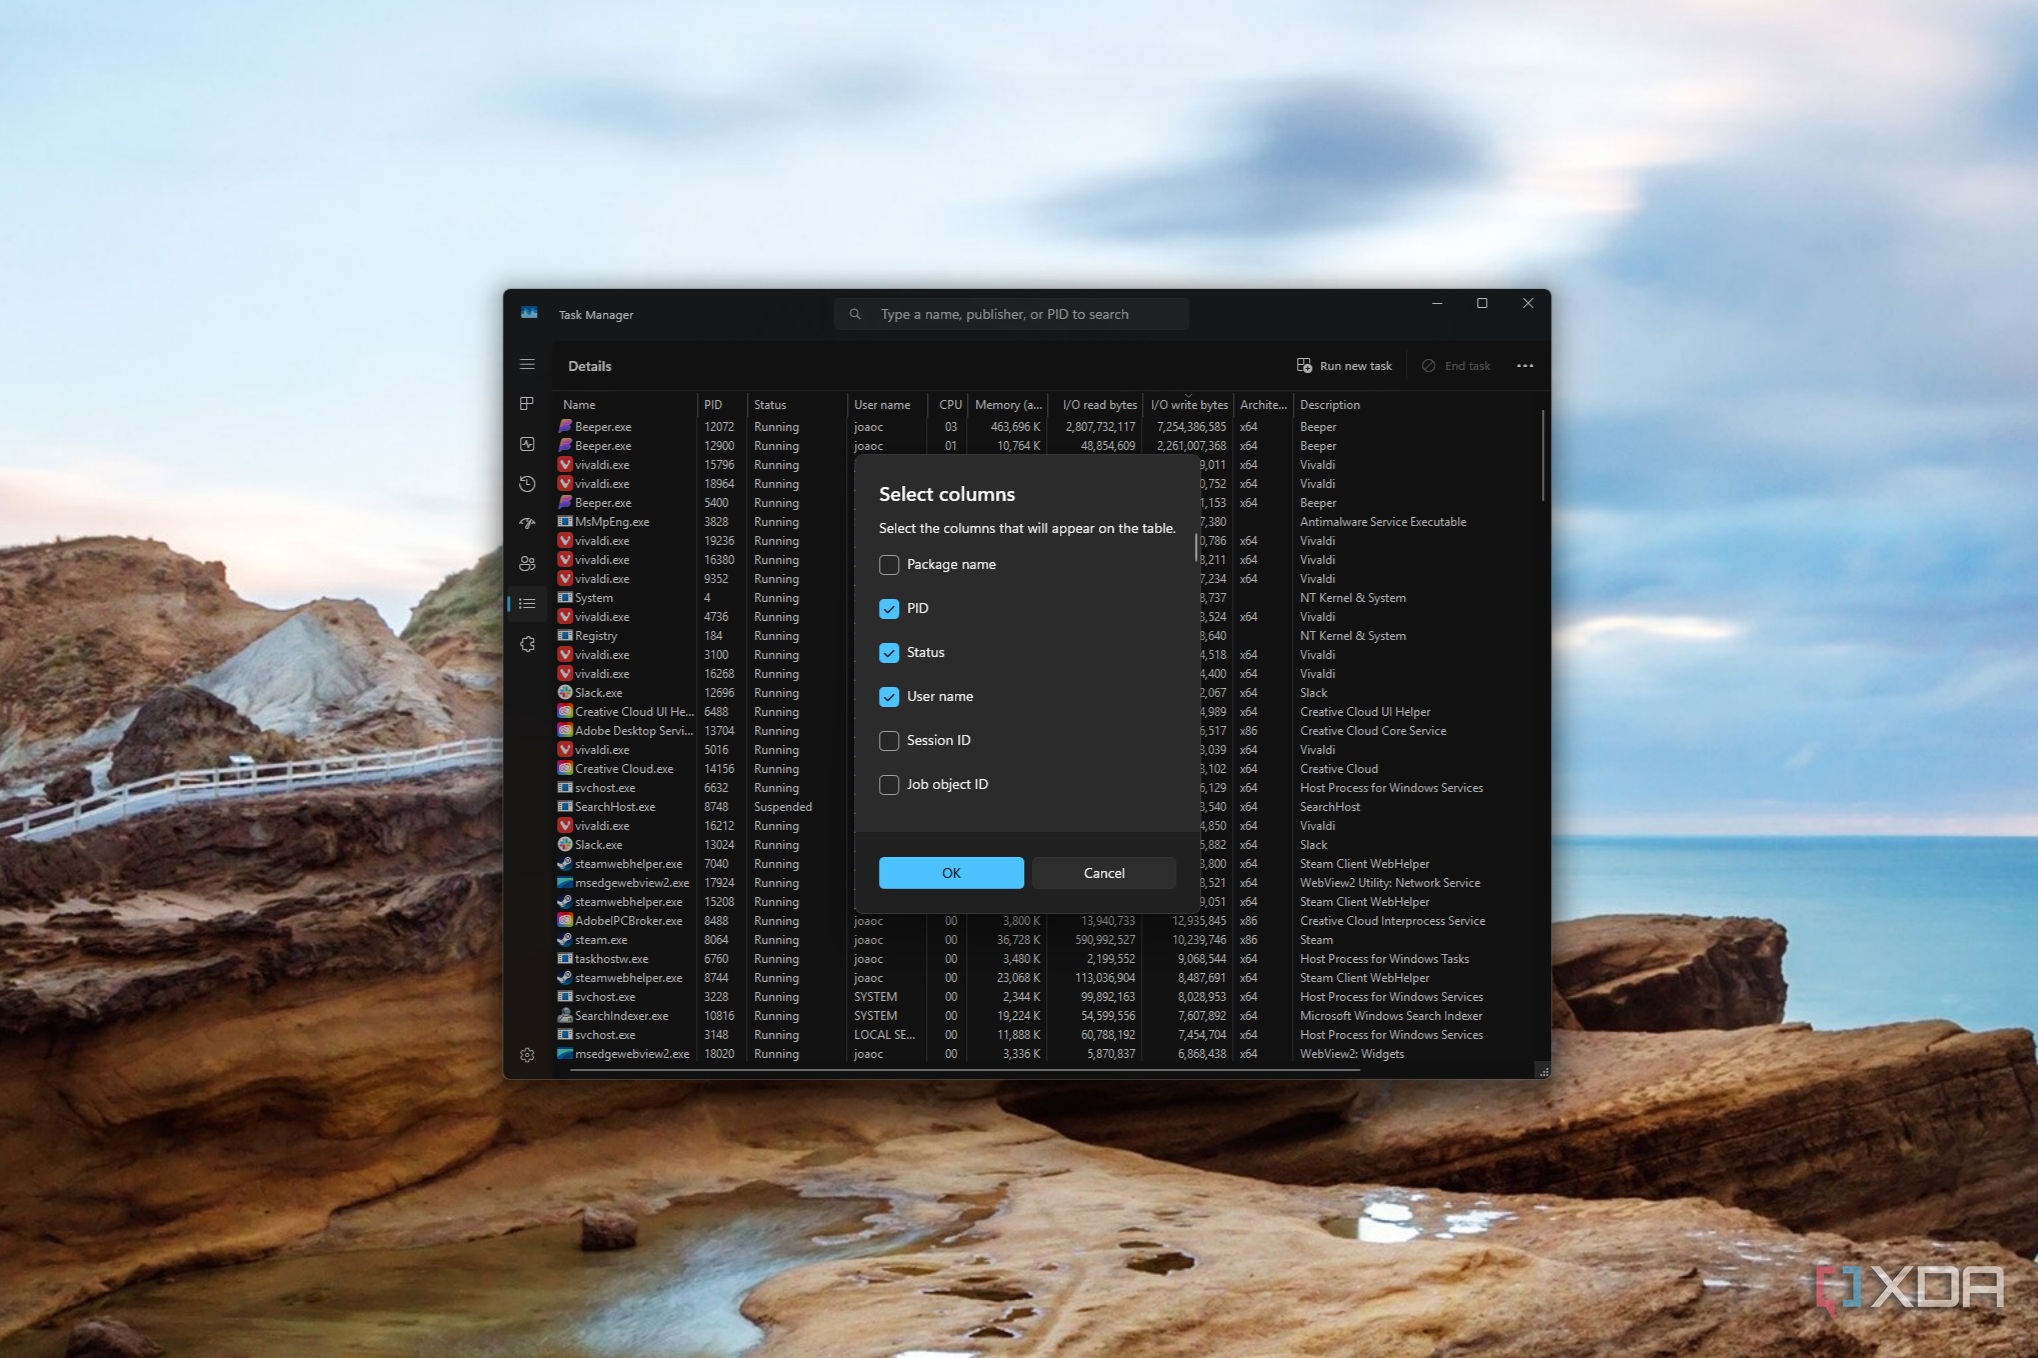Cancel the Select columns dialog
Screen dimensions: 2038x1358
[1104, 873]
